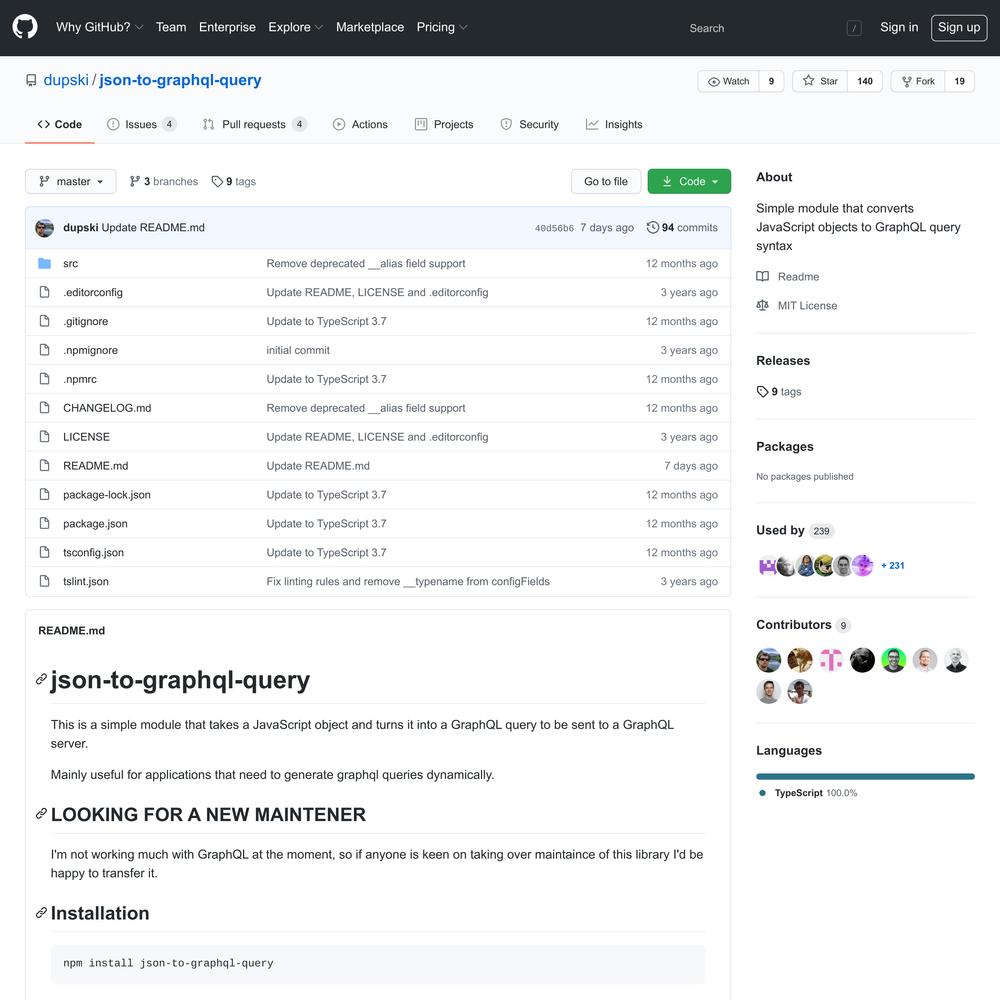Image resolution: width=1000 pixels, height=1000 pixels.
Task: Open the 19 forks count
Action: 959,81
